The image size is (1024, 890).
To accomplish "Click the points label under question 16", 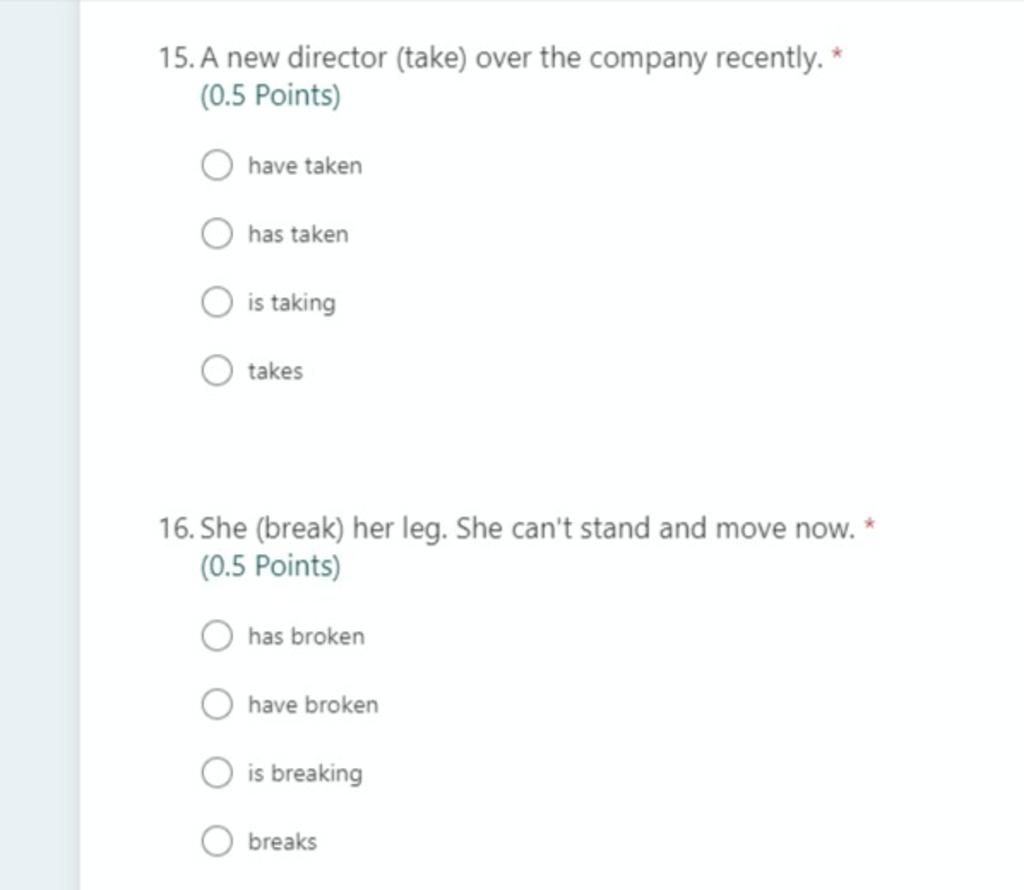I will pos(270,566).
